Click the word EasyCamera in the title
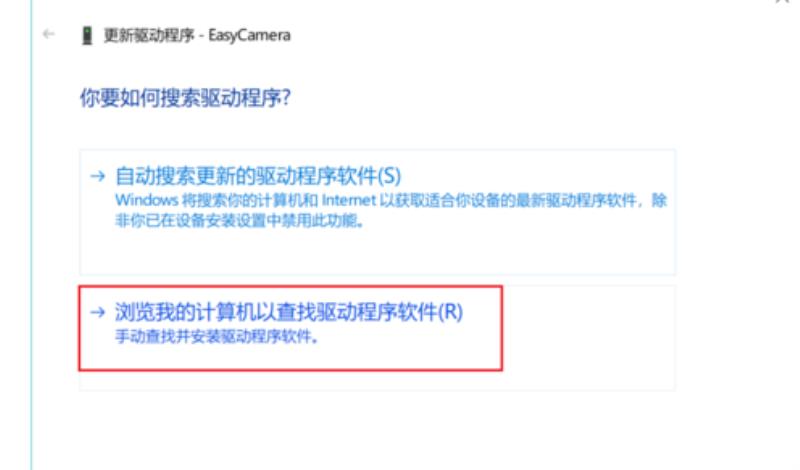This screenshot has height=470, width=800. coord(249,35)
